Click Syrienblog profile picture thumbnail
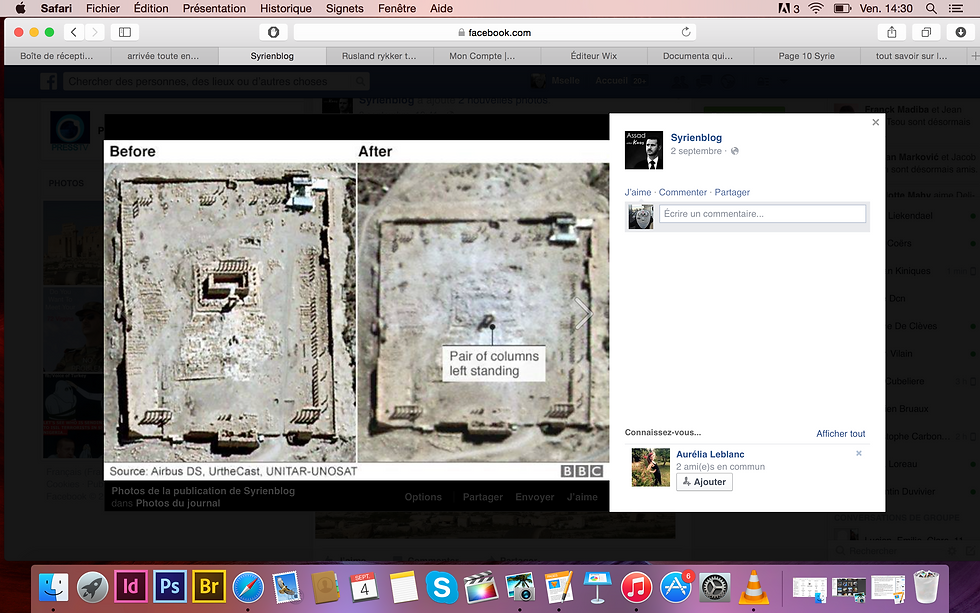The height and width of the screenshot is (613, 980). pos(644,150)
